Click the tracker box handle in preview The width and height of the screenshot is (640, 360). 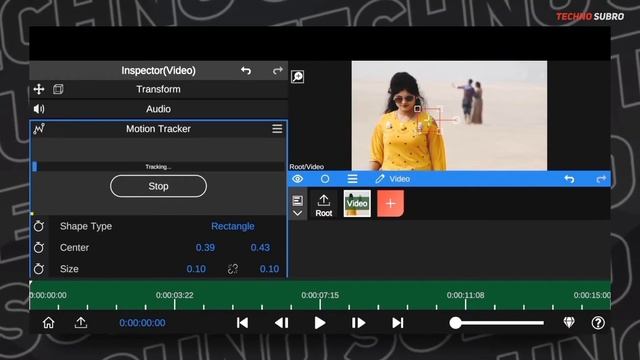point(417,109)
